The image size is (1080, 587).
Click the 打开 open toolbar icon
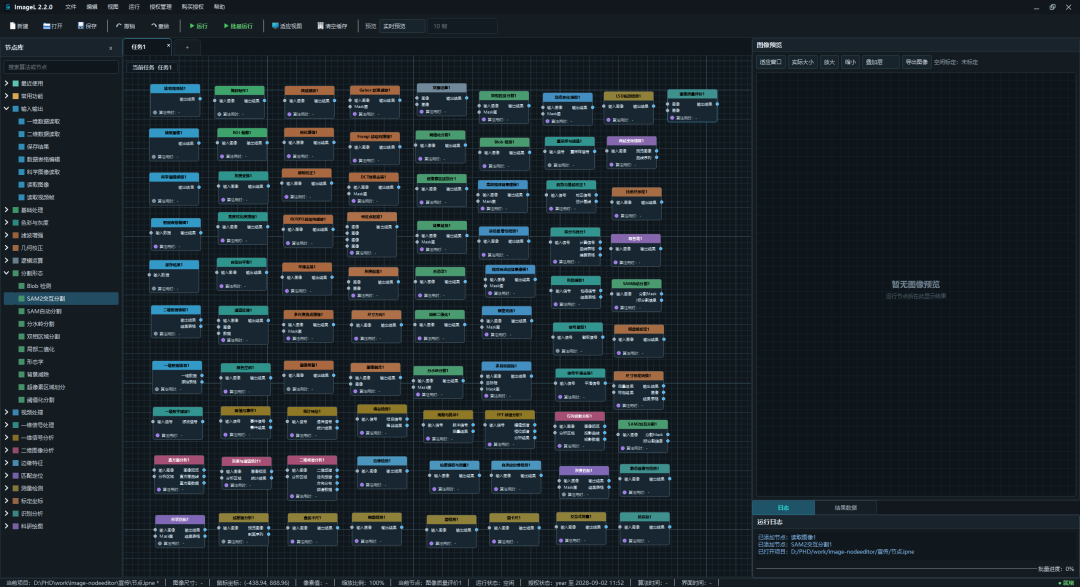click(53, 26)
